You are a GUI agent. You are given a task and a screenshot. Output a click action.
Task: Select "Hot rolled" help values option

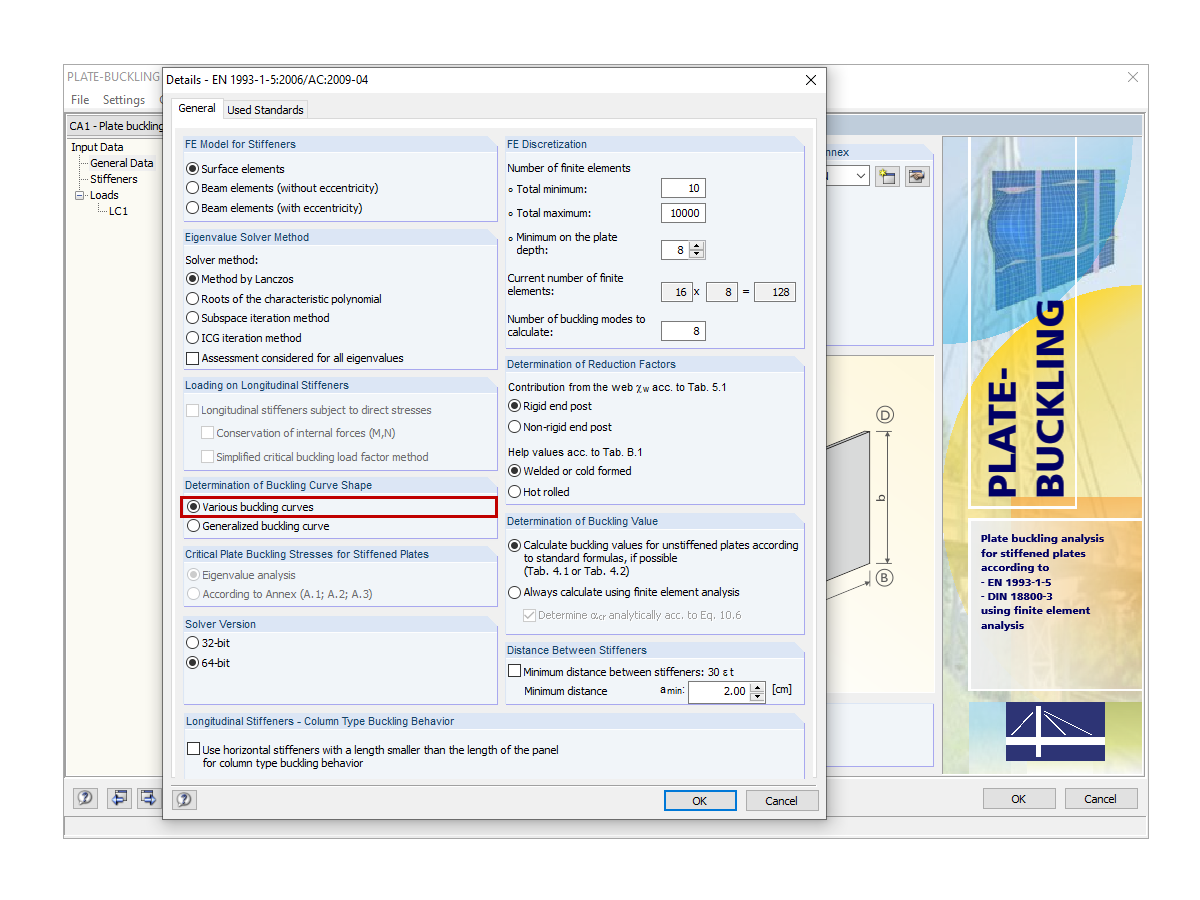click(x=514, y=491)
